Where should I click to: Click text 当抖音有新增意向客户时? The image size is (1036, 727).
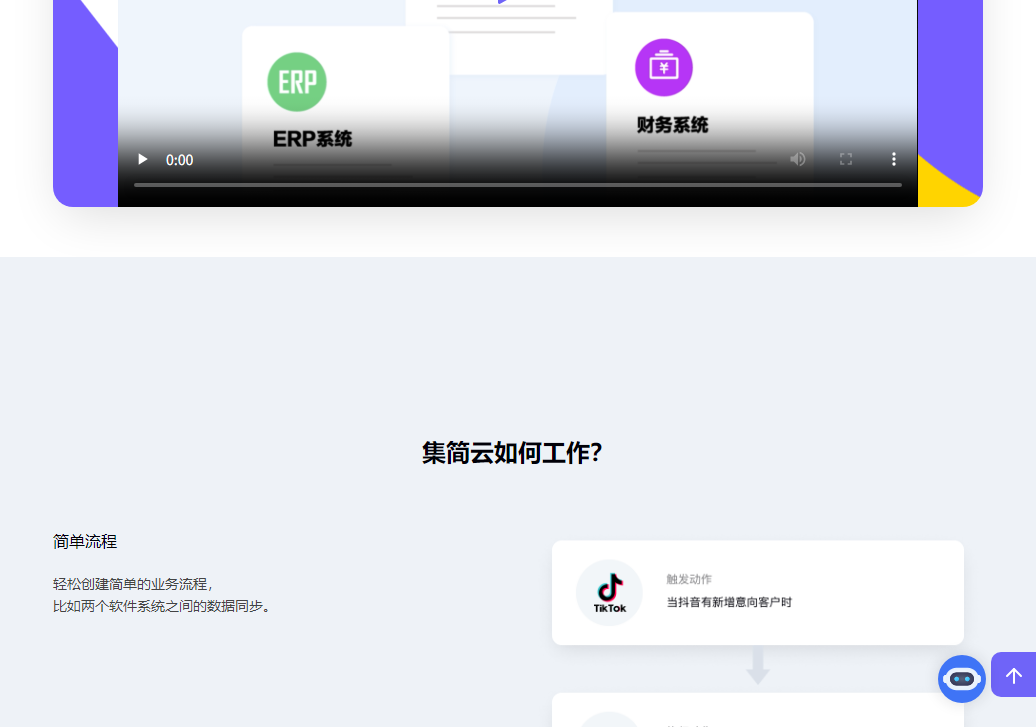click(729, 602)
